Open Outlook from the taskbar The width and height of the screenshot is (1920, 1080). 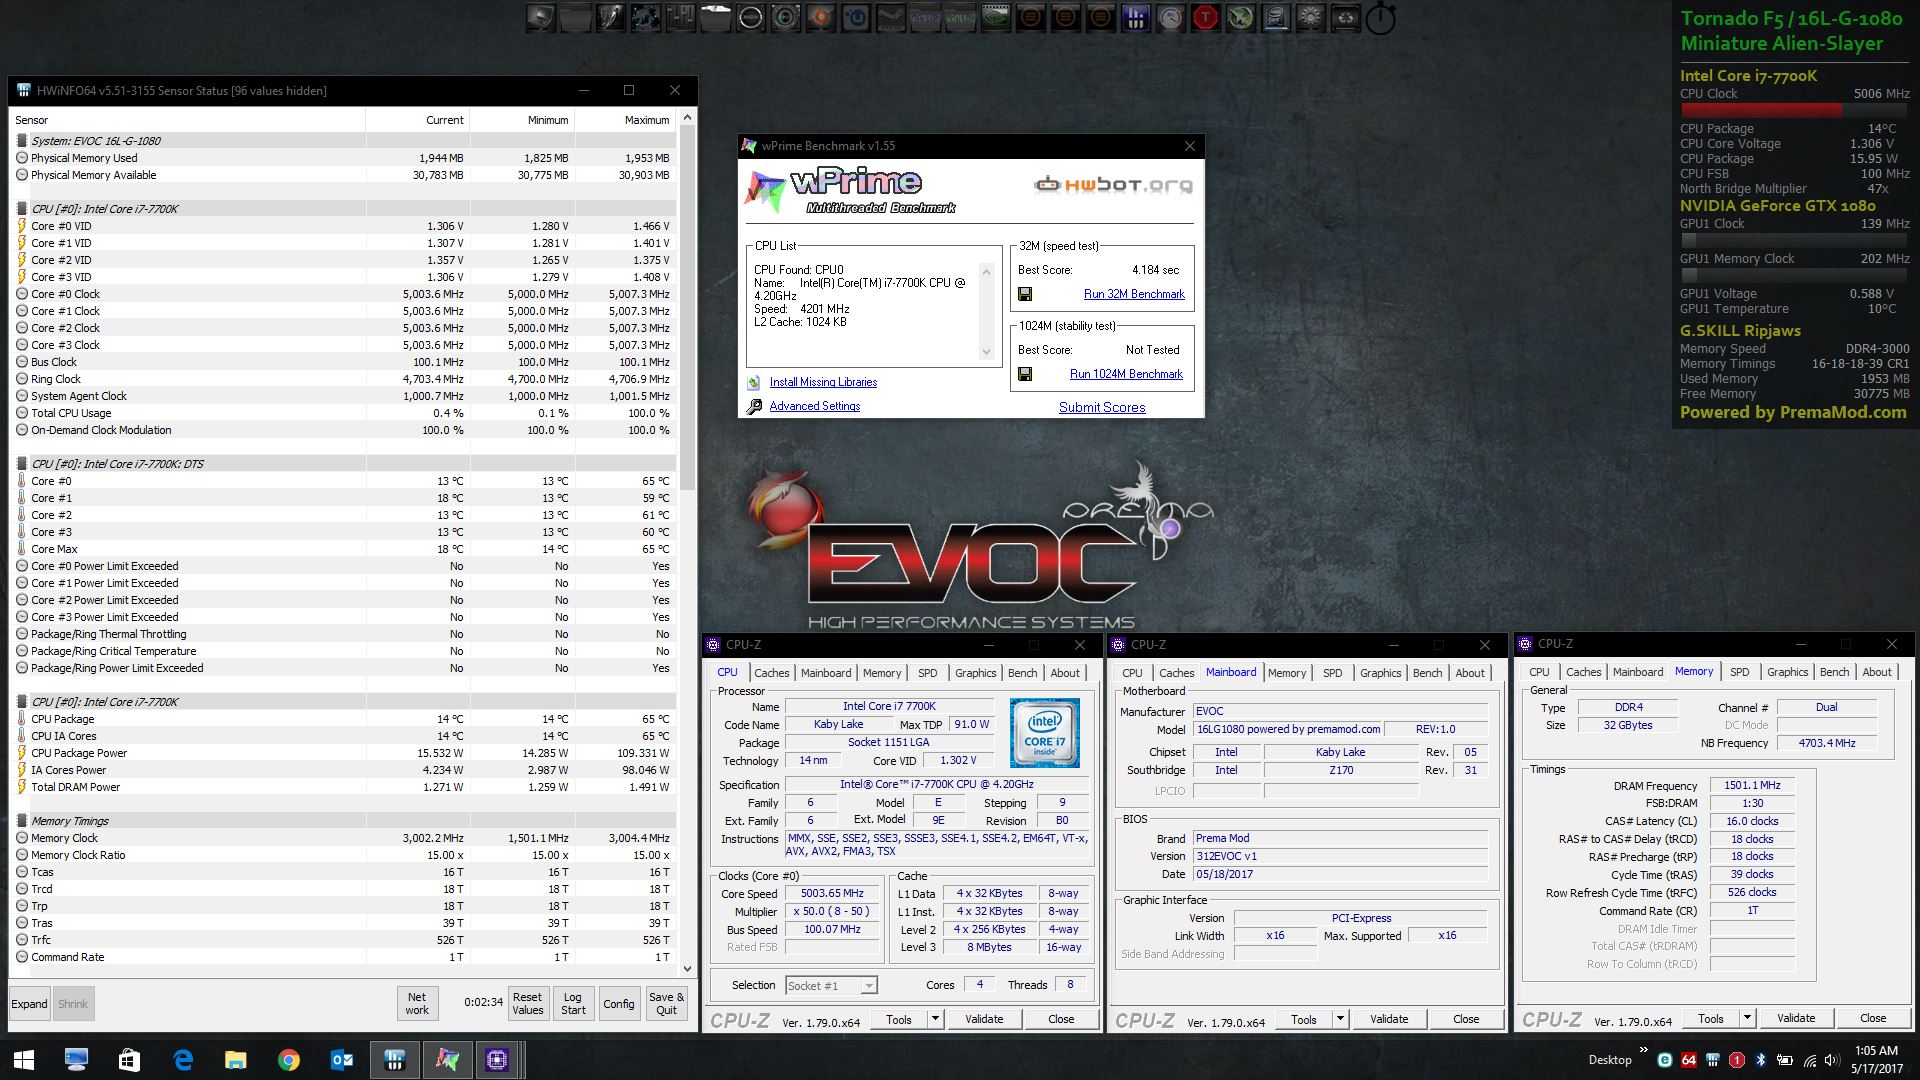point(341,1060)
